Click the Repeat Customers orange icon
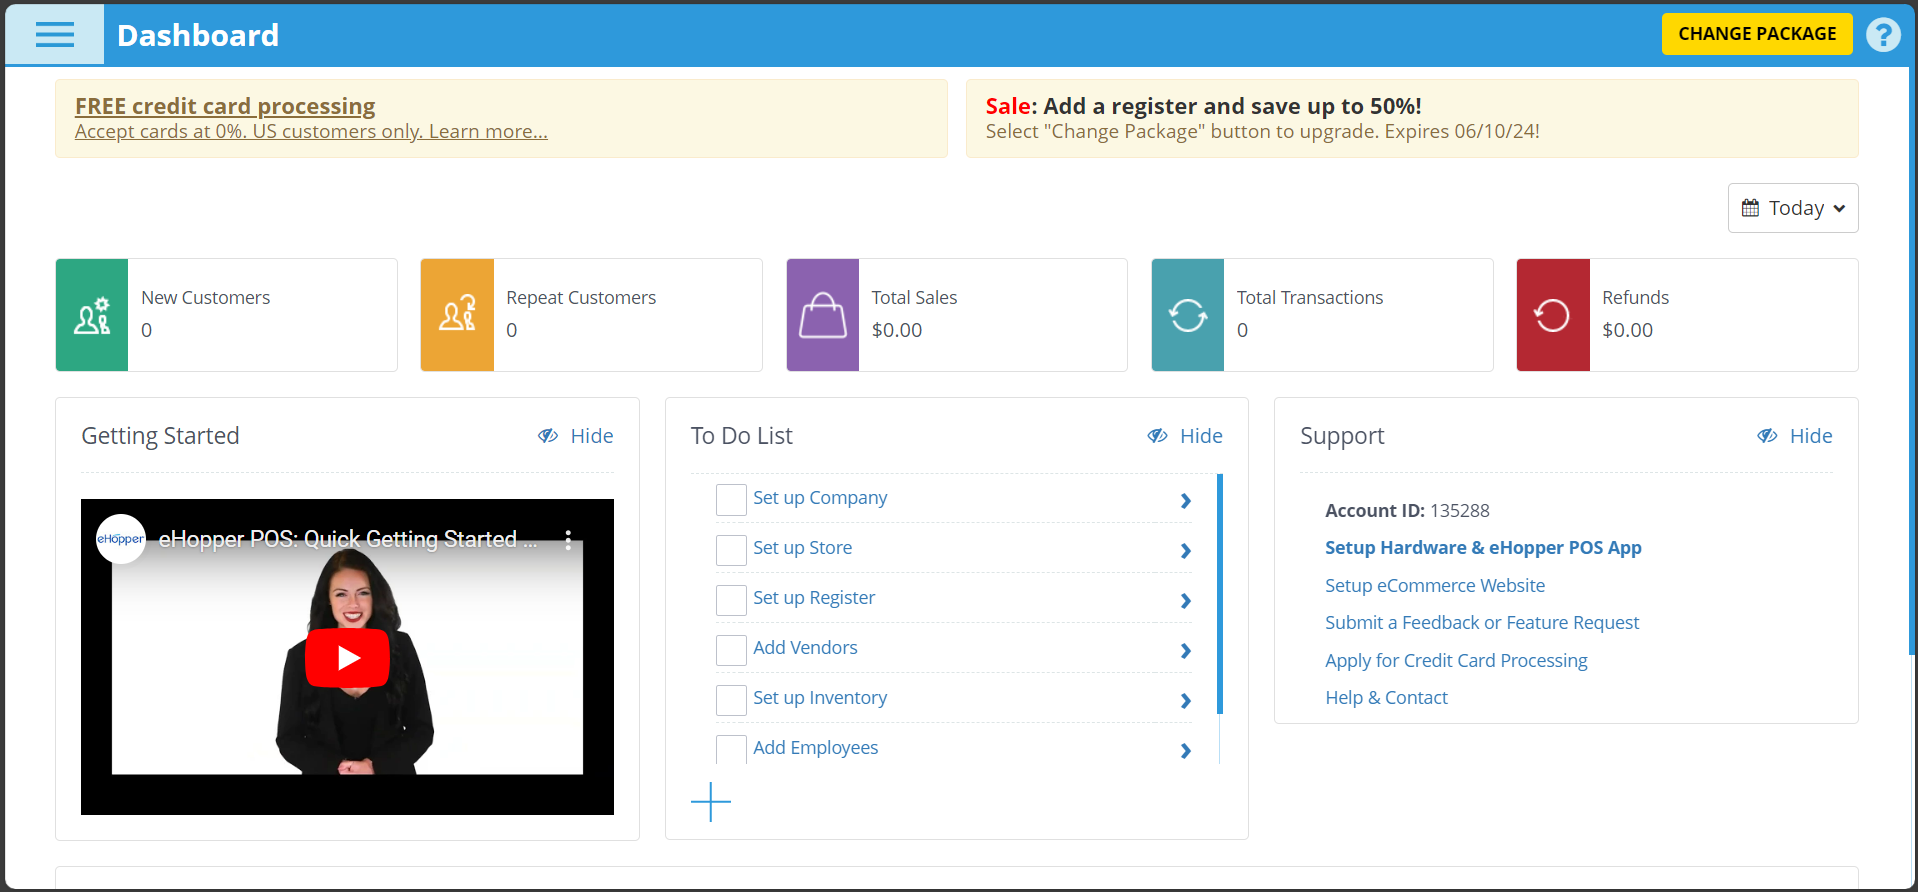Screen dimensions: 1918x892 pos(457,315)
